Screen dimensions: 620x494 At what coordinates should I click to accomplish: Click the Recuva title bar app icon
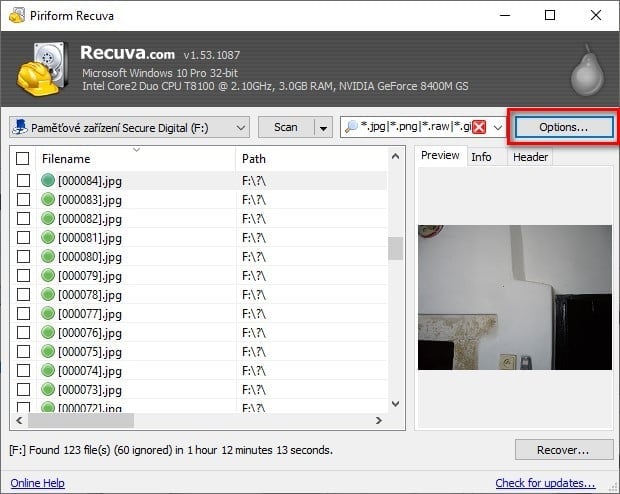17,16
